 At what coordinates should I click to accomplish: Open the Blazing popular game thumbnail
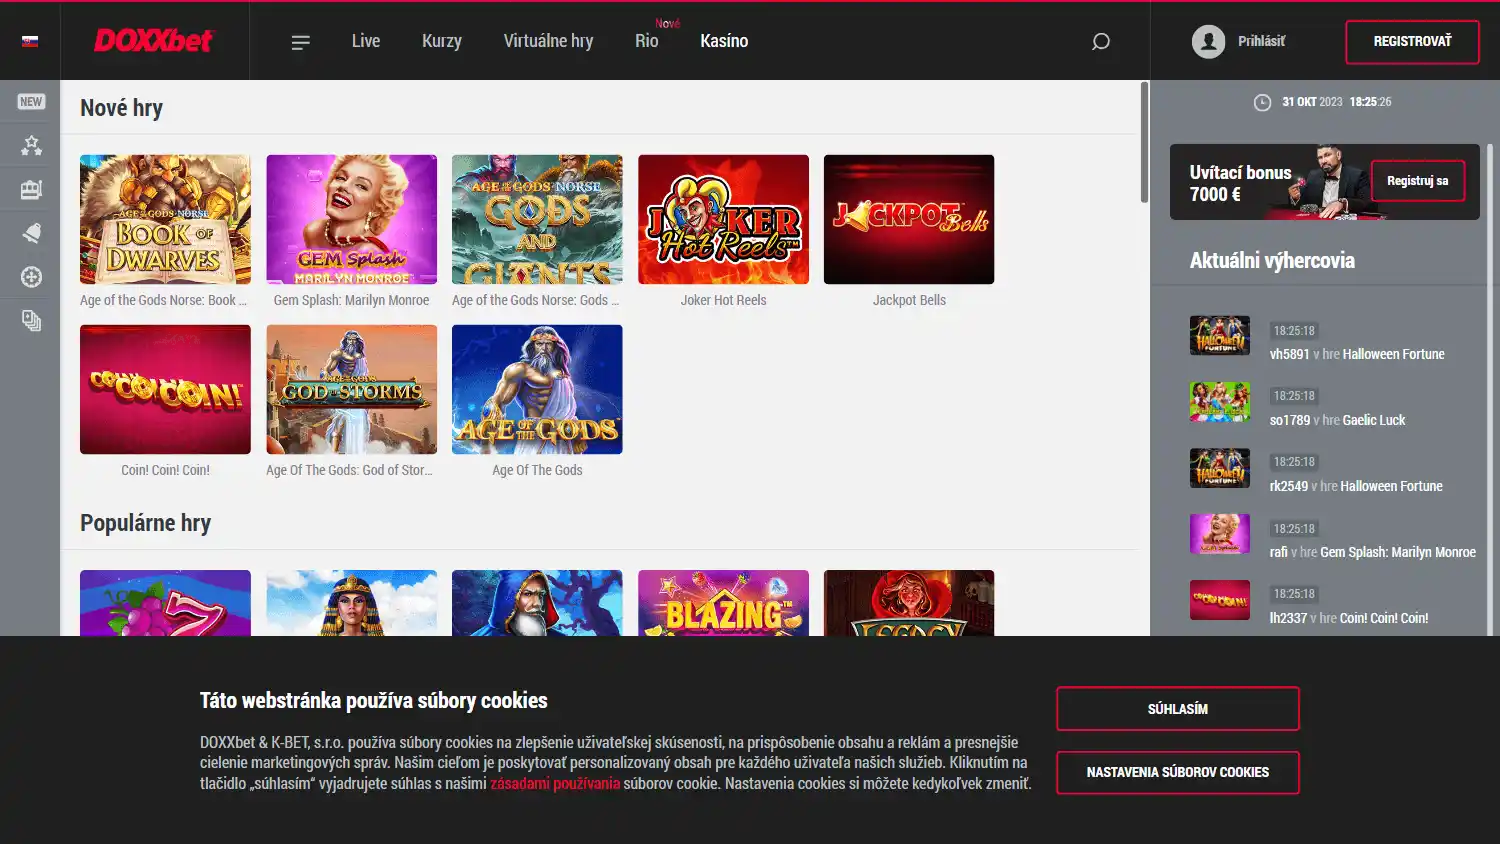point(723,603)
